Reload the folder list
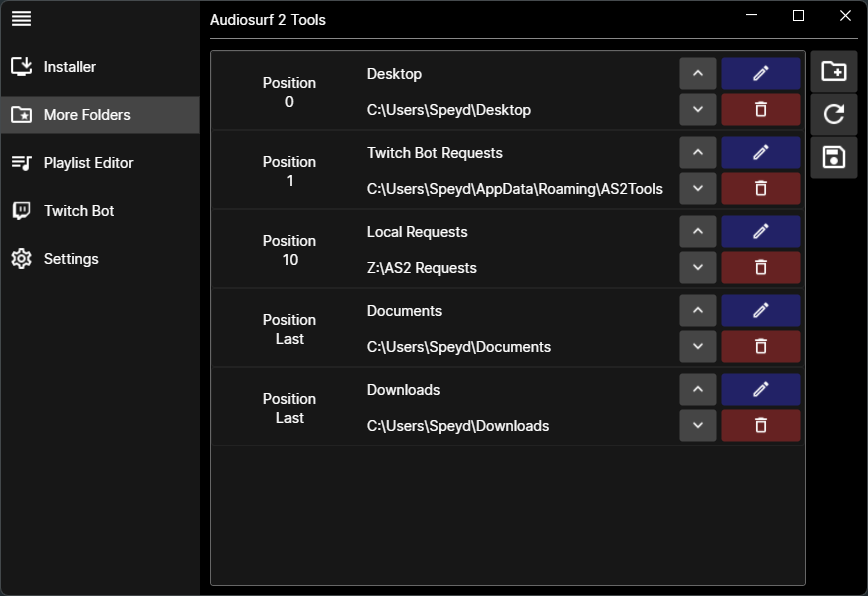The height and width of the screenshot is (596, 868). [x=834, y=115]
